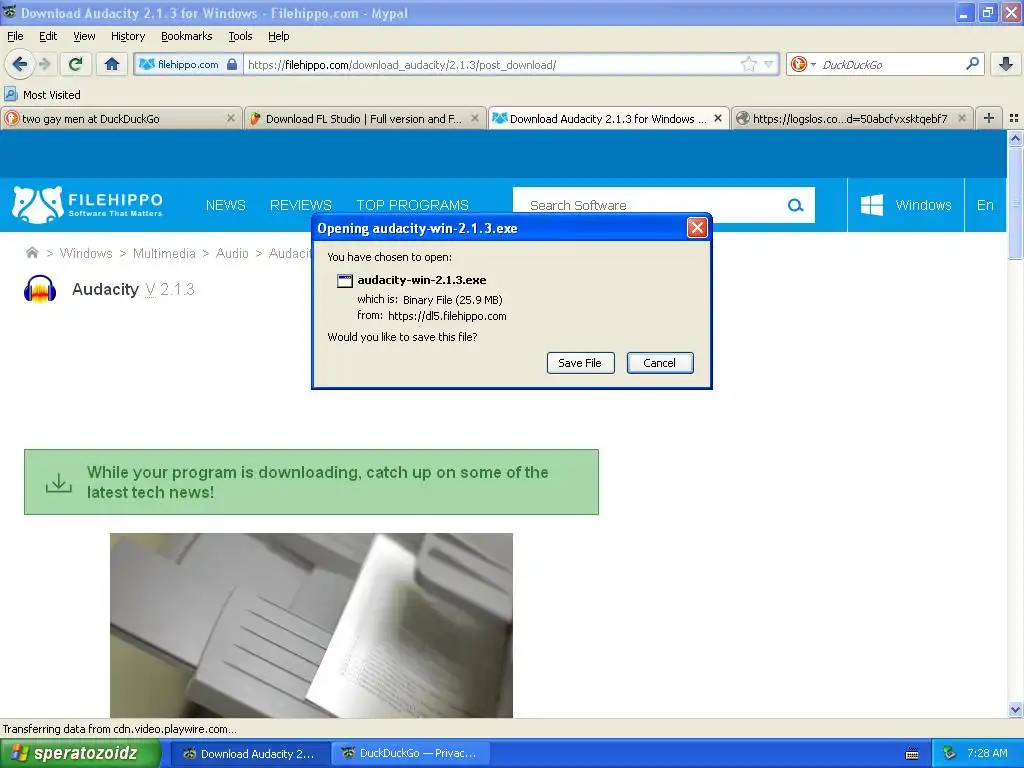Switch to Download Audacity taskbar window
The height and width of the screenshot is (768, 1024).
point(249,754)
